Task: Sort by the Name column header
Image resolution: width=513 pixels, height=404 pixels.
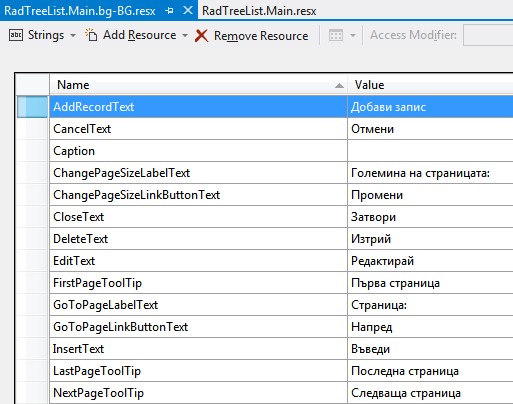Action: point(198,85)
